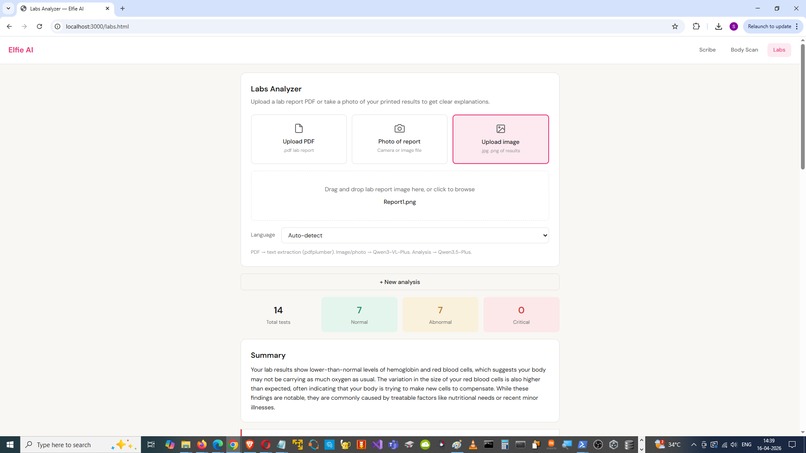Click the page vertical scrollbar

click(802, 105)
